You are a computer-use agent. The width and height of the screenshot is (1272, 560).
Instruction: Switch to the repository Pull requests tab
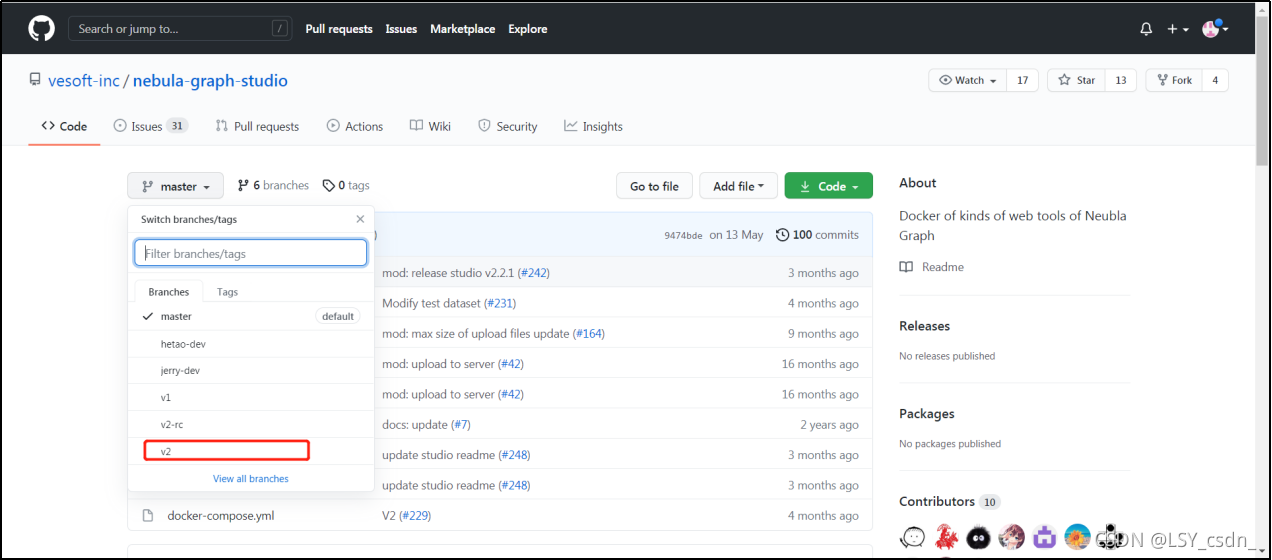[257, 126]
